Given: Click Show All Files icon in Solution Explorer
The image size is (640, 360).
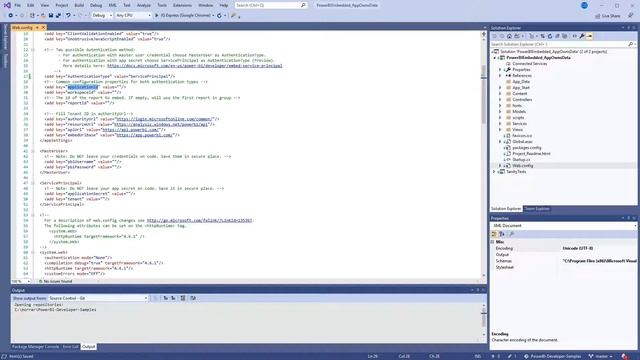Looking at the screenshot, I should (x=564, y=36).
